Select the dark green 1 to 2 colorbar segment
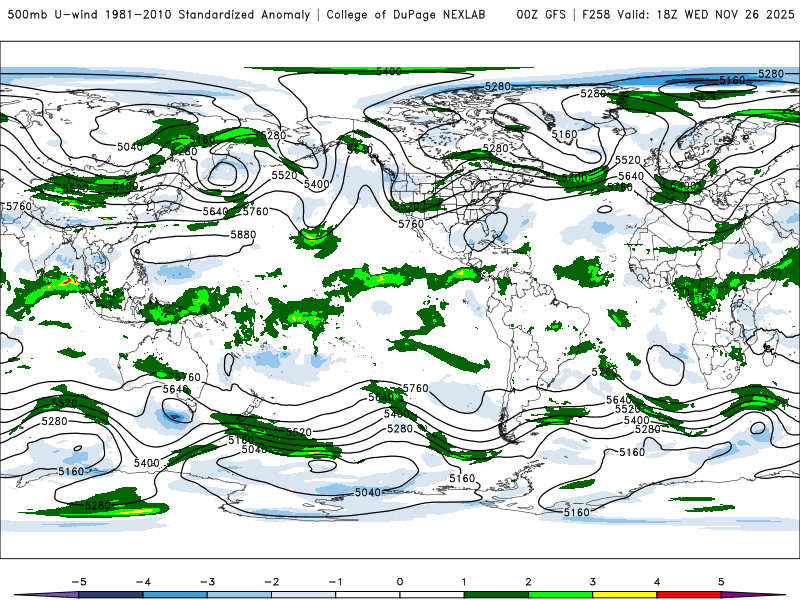Screen dimensions: 800x600 [496, 595]
